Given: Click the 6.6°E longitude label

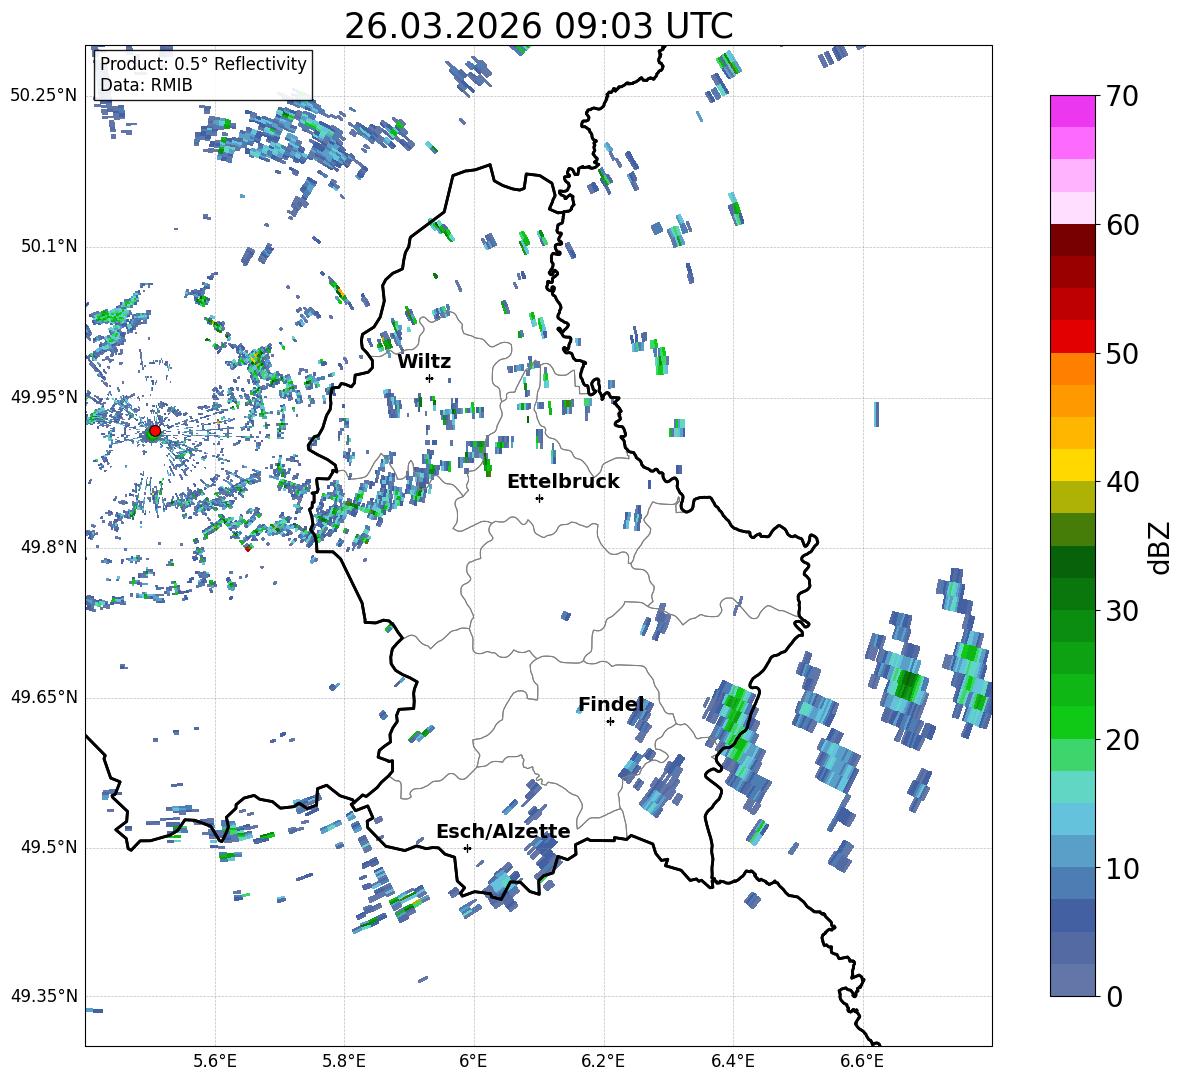Looking at the screenshot, I should pyautogui.click(x=862, y=1061).
